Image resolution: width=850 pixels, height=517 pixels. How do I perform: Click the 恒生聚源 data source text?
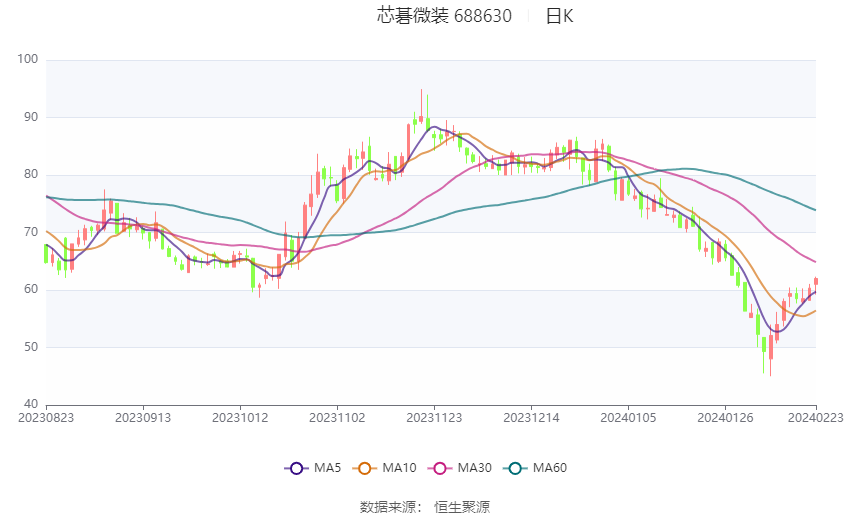[x=462, y=507]
